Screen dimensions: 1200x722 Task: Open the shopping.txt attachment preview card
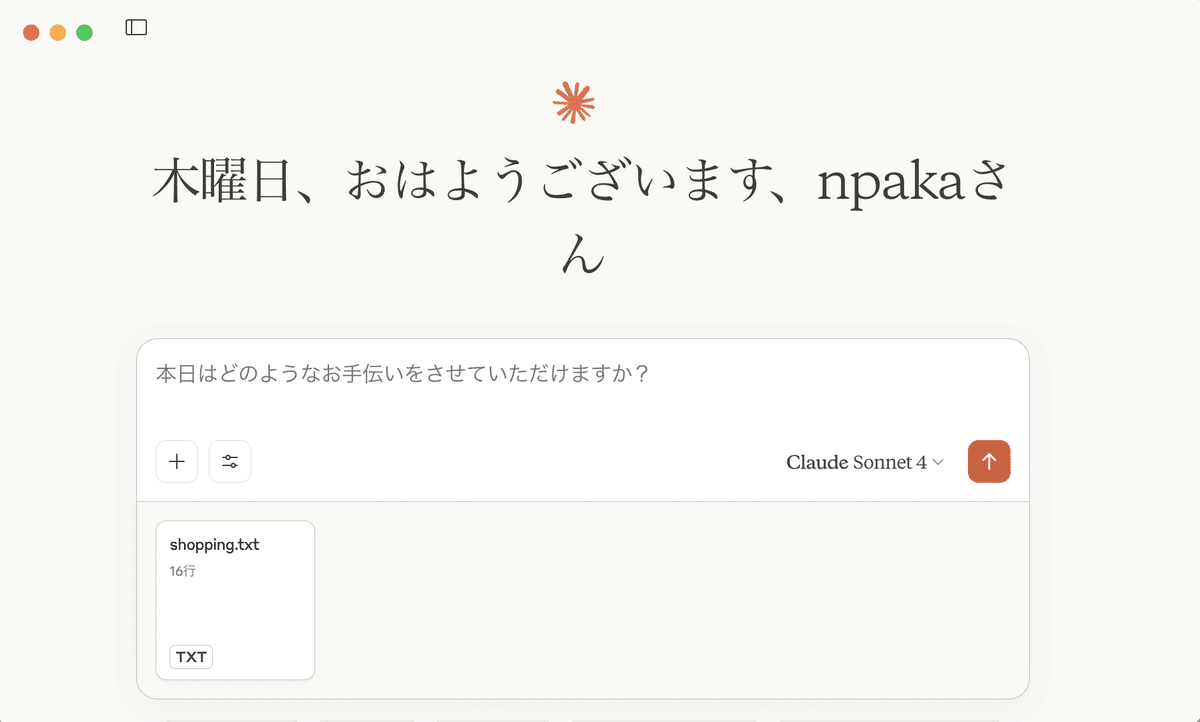(235, 600)
